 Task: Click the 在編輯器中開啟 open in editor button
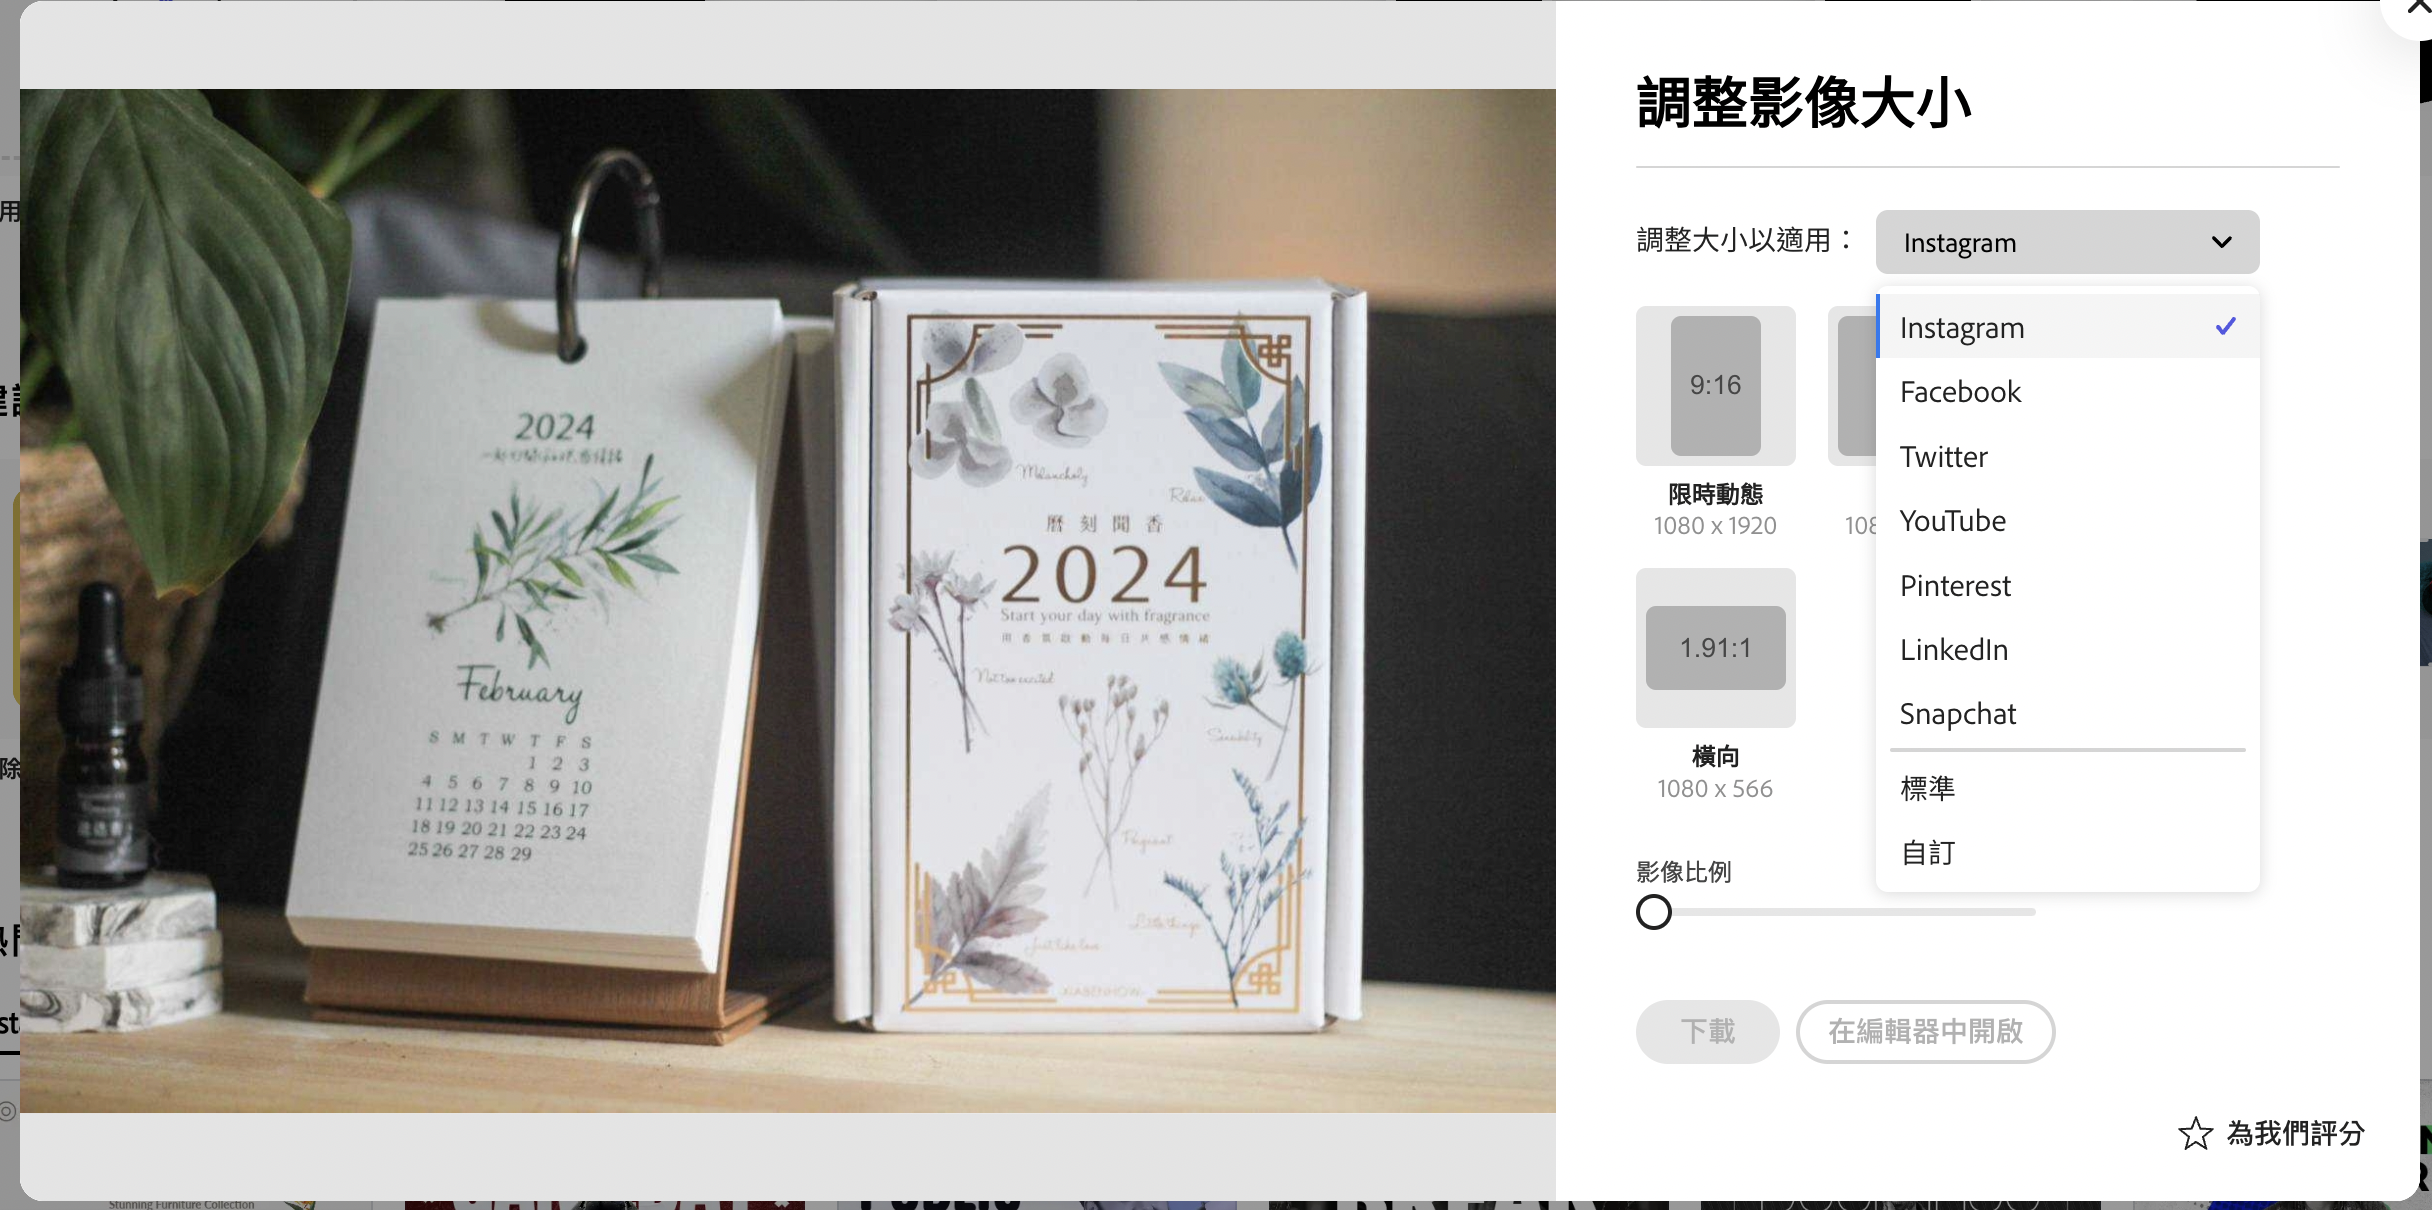1925,1031
